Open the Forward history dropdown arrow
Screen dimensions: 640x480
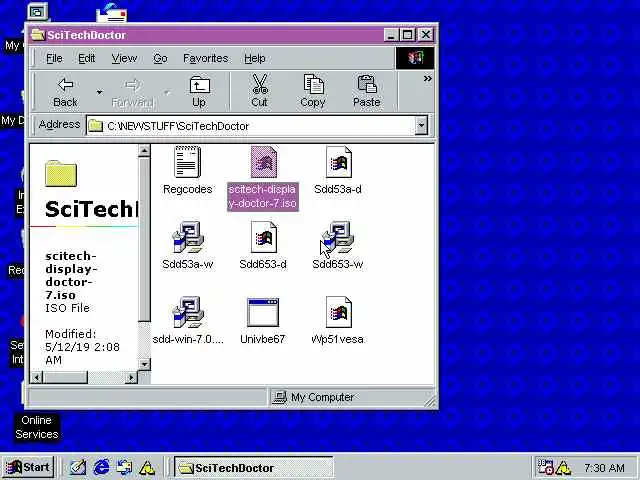[167, 92]
